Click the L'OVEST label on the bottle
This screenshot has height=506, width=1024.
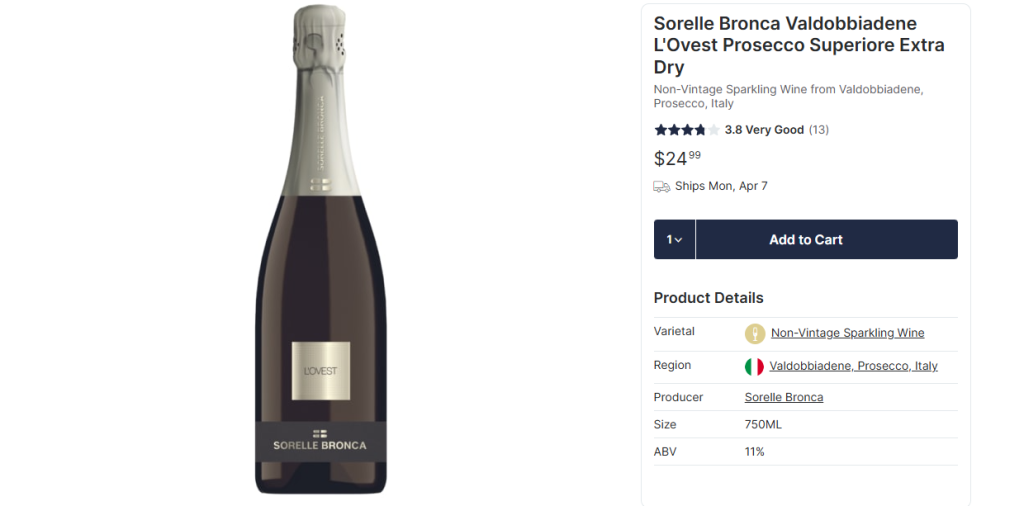click(x=321, y=371)
